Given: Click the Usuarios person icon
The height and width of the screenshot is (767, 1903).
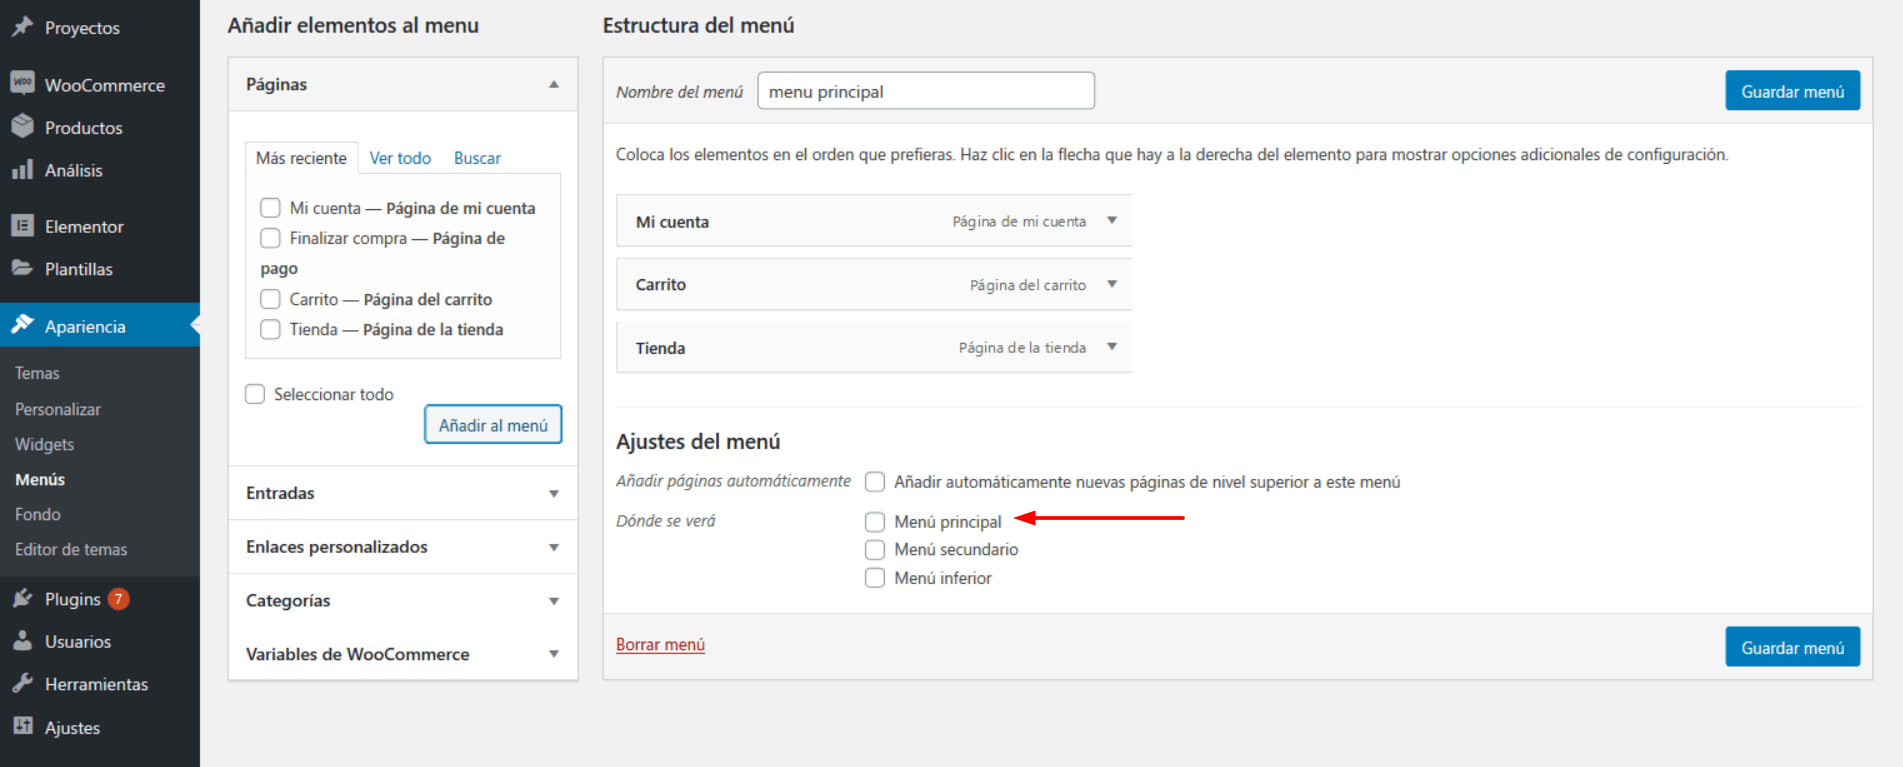Looking at the screenshot, I should [22, 641].
